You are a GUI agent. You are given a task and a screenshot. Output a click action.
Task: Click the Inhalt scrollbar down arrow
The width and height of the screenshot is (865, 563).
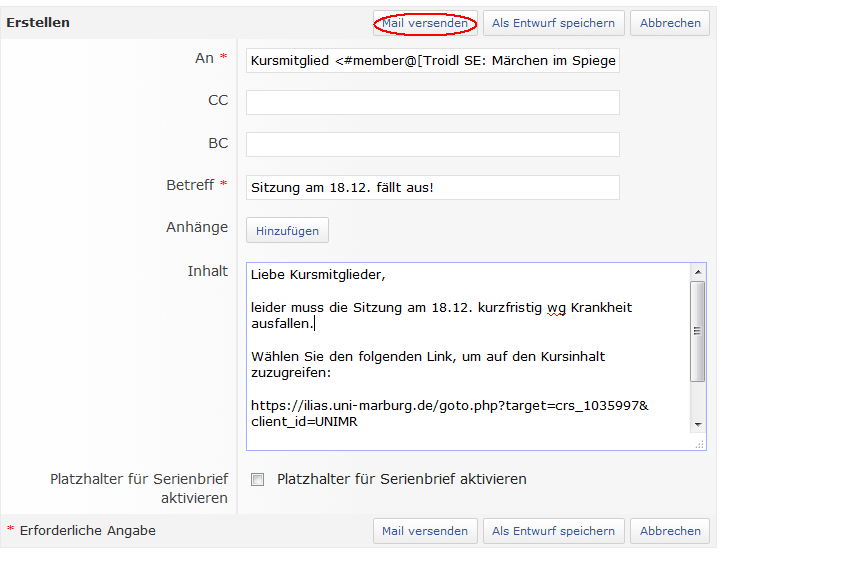(698, 425)
